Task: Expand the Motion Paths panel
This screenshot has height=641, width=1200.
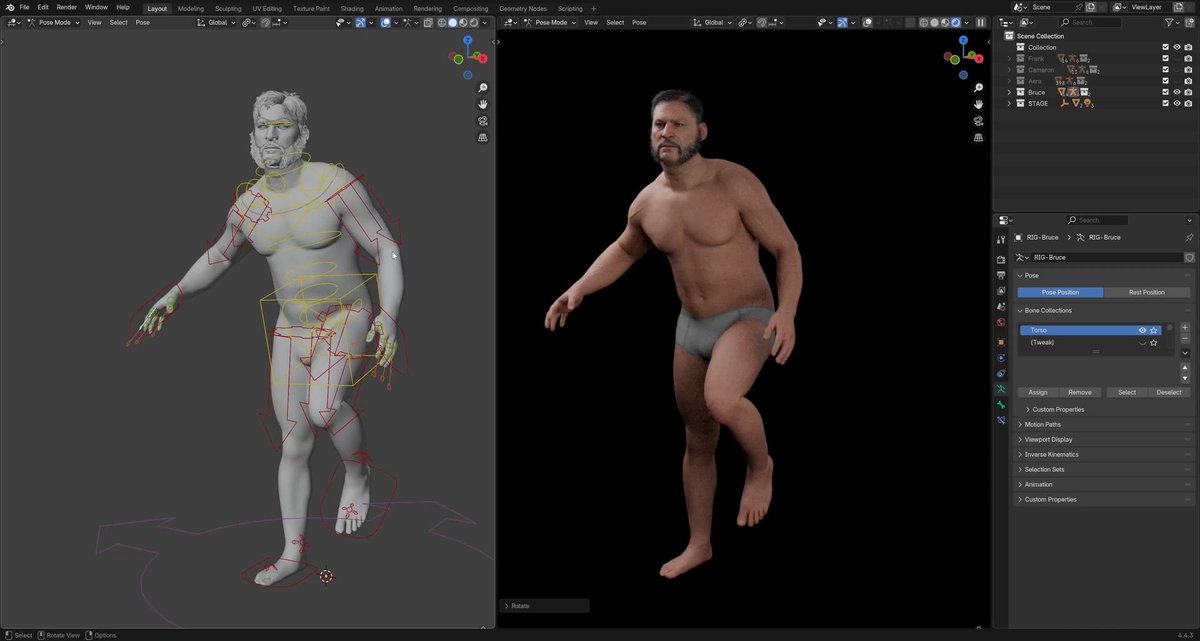Action: coord(1104,424)
